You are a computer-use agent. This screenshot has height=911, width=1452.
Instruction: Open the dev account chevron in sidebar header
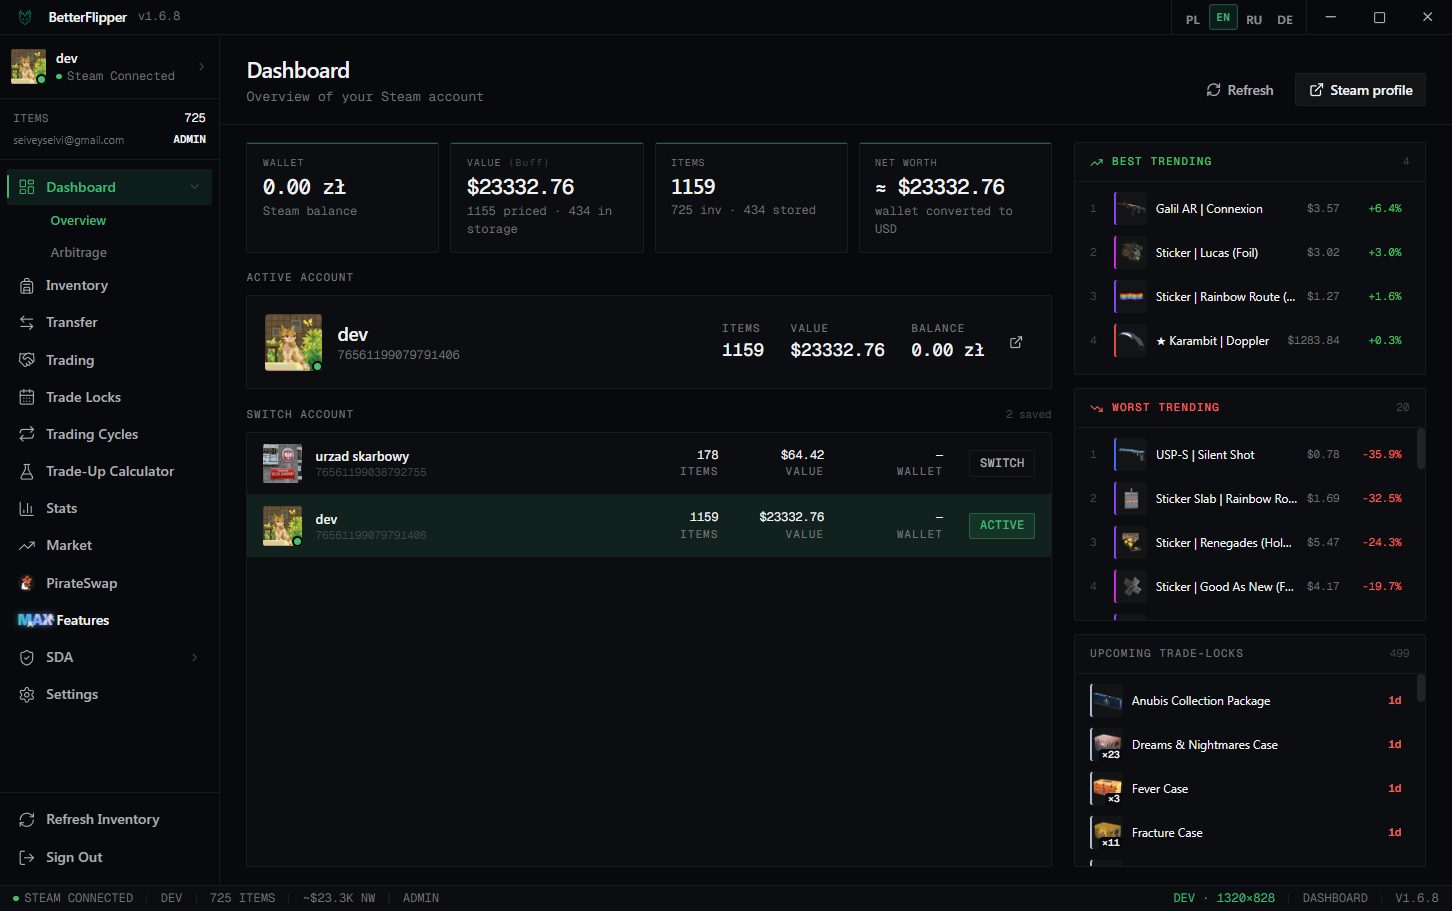point(201,66)
